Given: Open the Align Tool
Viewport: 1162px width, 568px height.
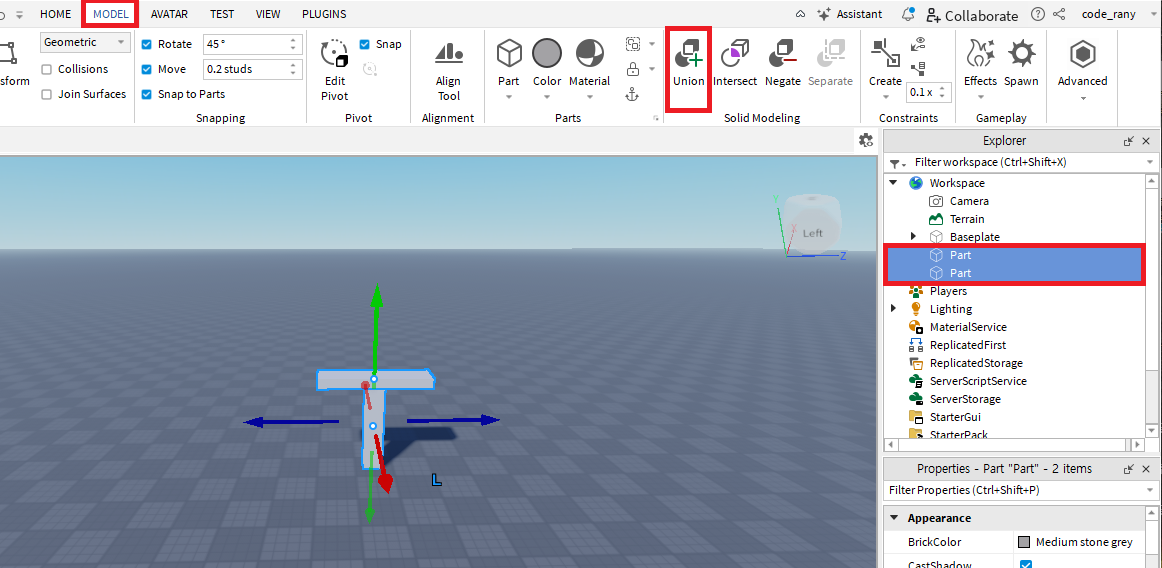Looking at the screenshot, I should tap(448, 72).
